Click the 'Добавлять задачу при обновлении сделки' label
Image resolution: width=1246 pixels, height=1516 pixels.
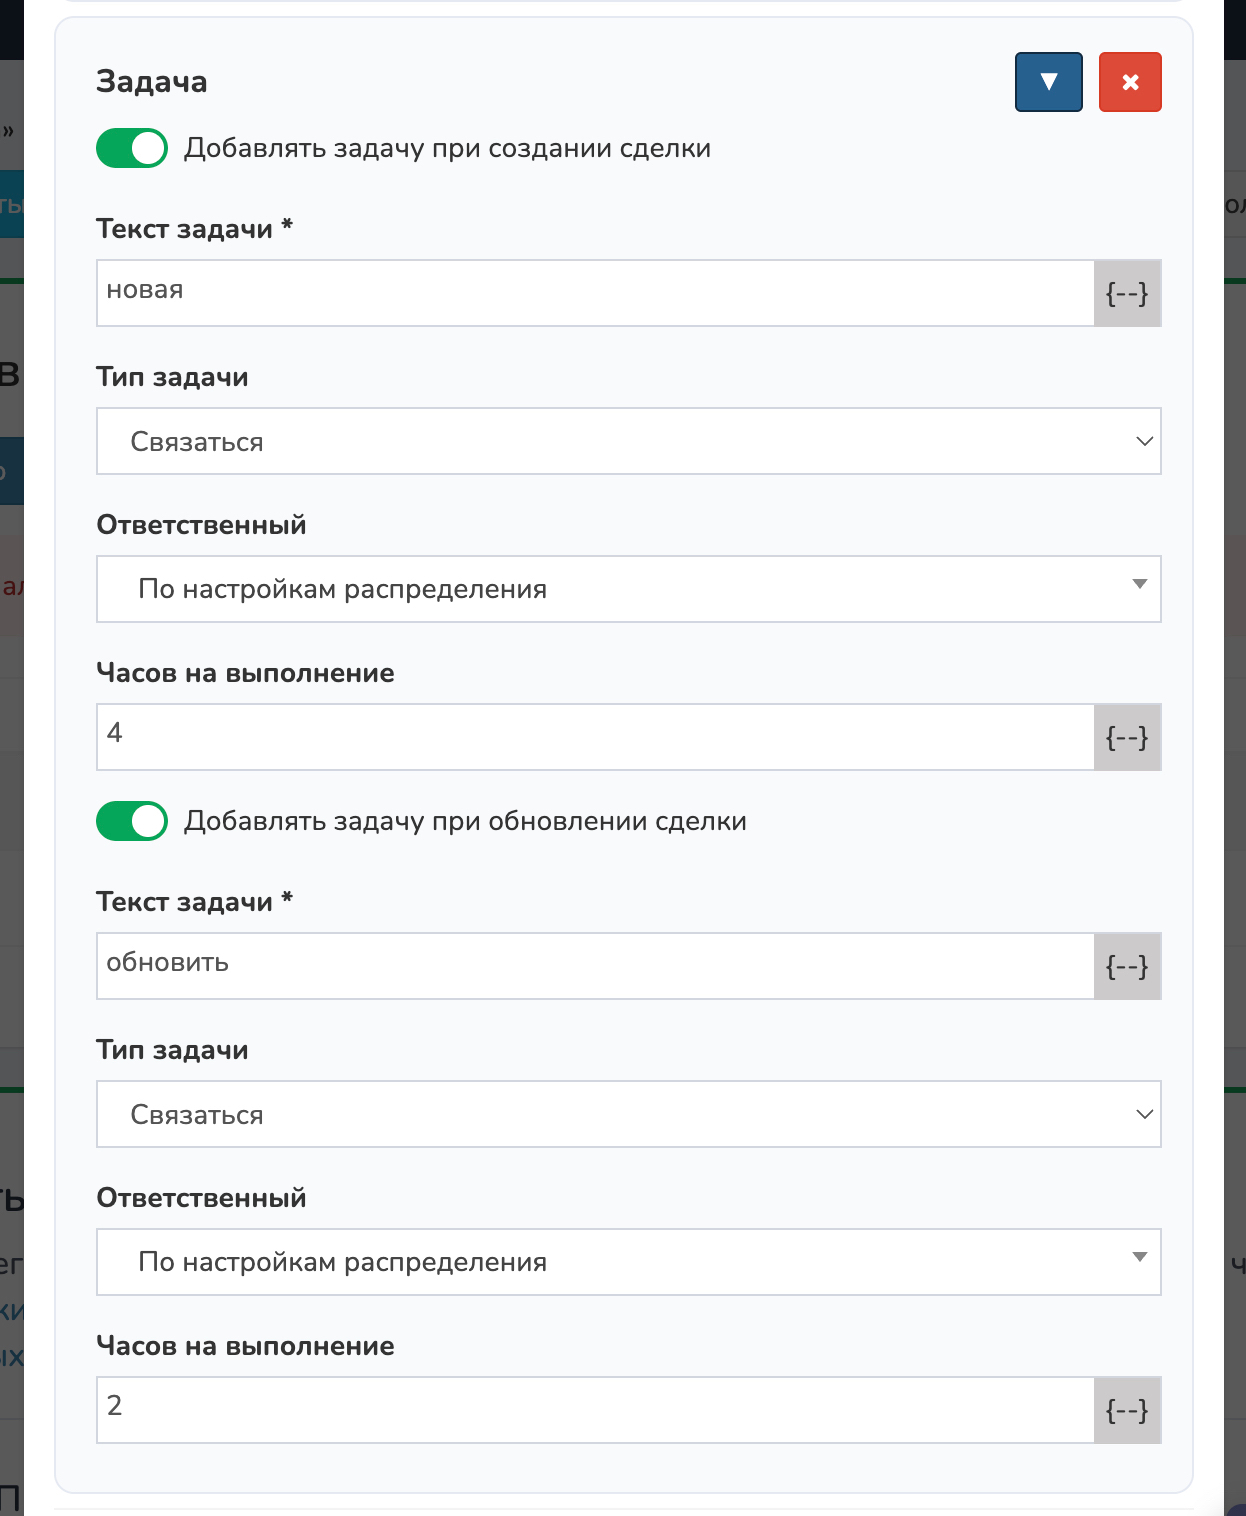pos(465,822)
